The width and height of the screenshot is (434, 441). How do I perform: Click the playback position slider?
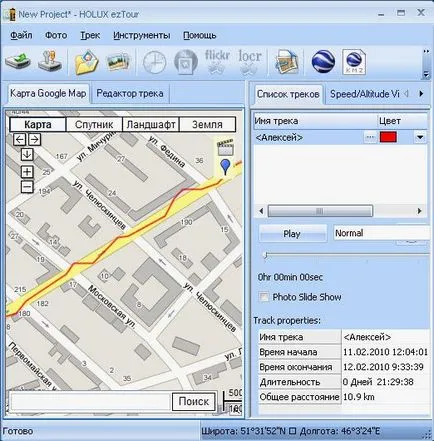point(266,255)
